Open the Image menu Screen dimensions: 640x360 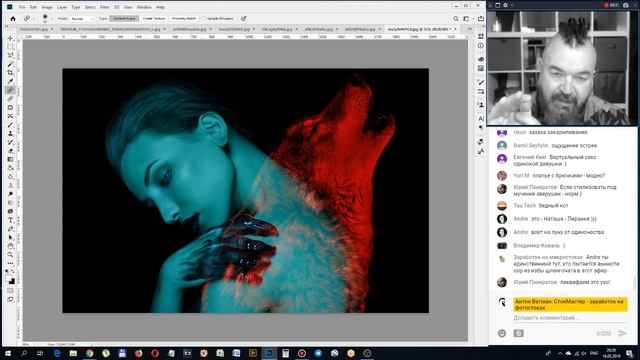tap(47, 7)
